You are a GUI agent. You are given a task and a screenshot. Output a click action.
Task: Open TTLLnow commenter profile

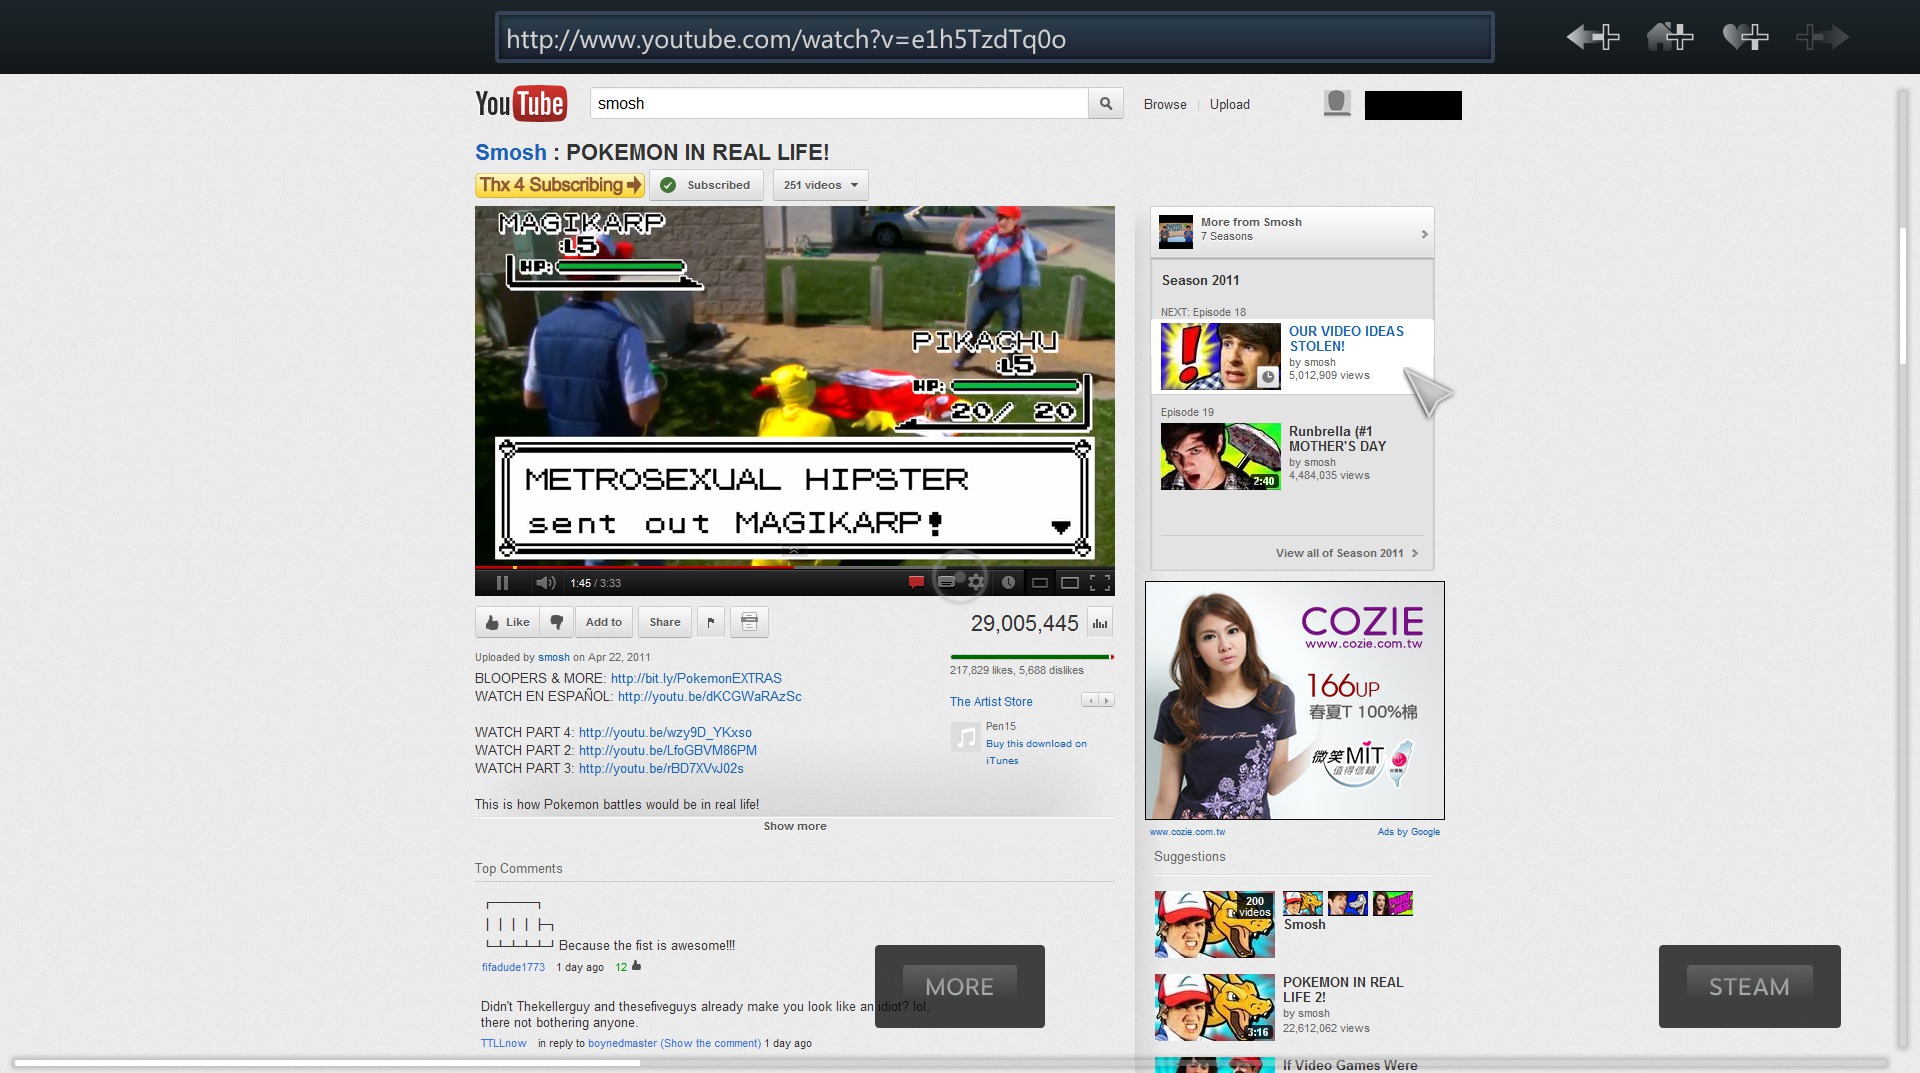(x=503, y=1043)
